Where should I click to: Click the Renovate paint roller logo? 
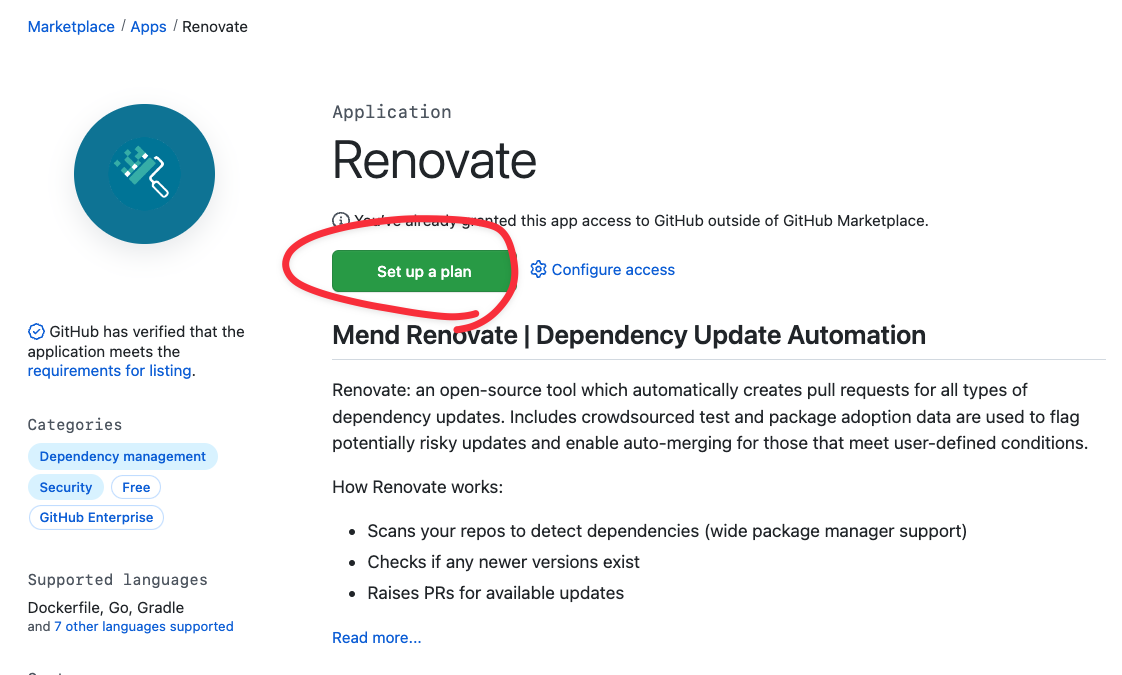click(144, 174)
